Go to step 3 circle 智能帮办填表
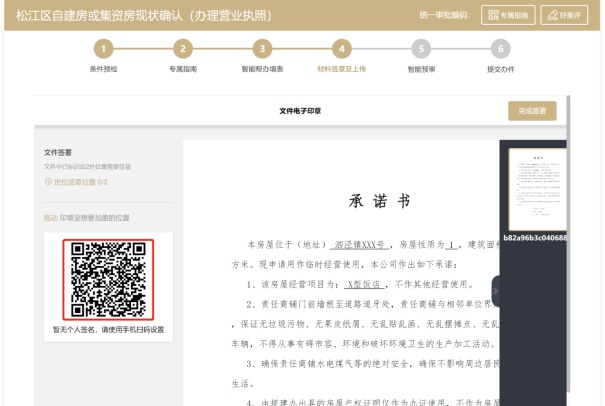This screenshot has width=605, height=406. click(261, 49)
